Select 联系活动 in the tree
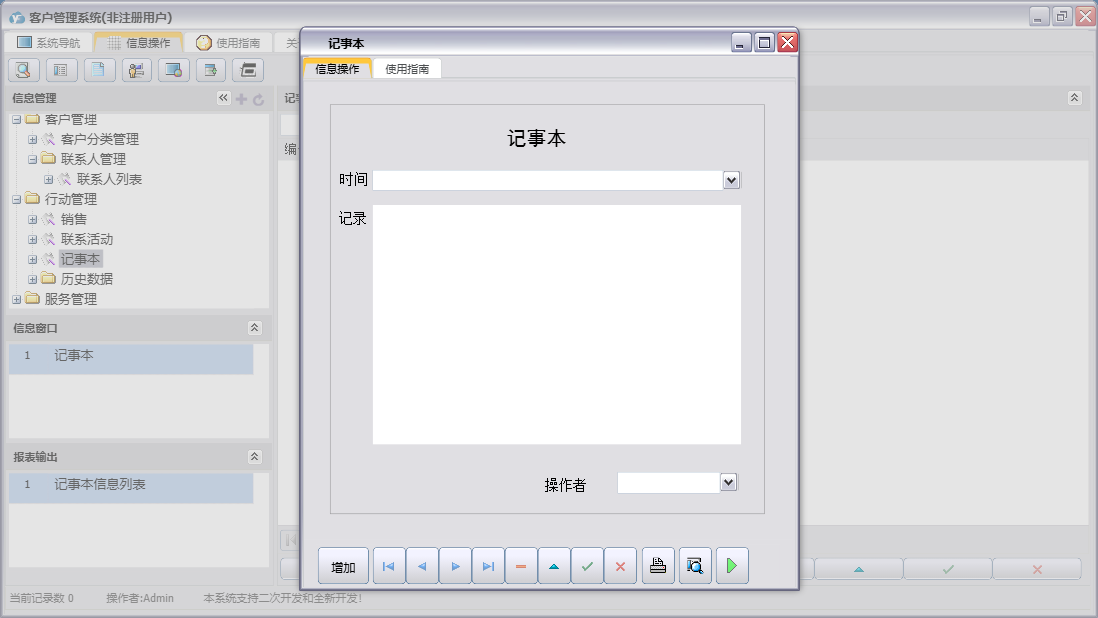This screenshot has width=1098, height=618. click(89, 239)
